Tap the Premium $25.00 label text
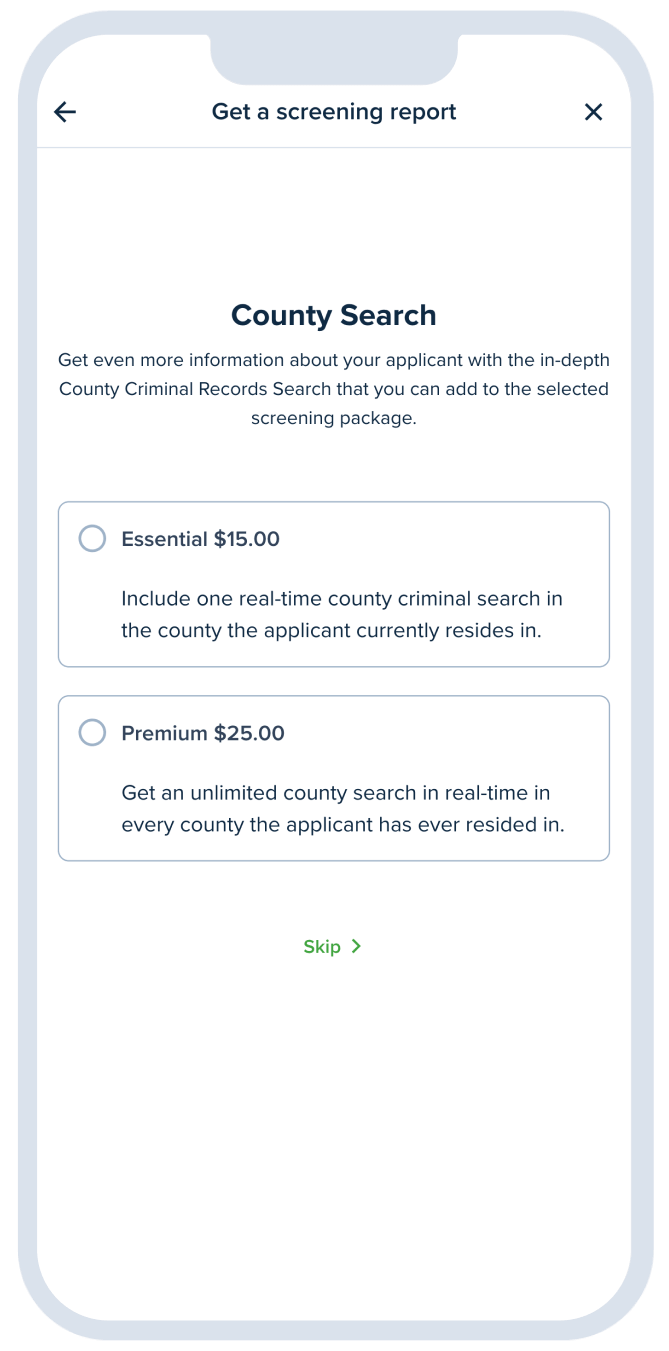This screenshot has height=1351, width=669. (202, 732)
